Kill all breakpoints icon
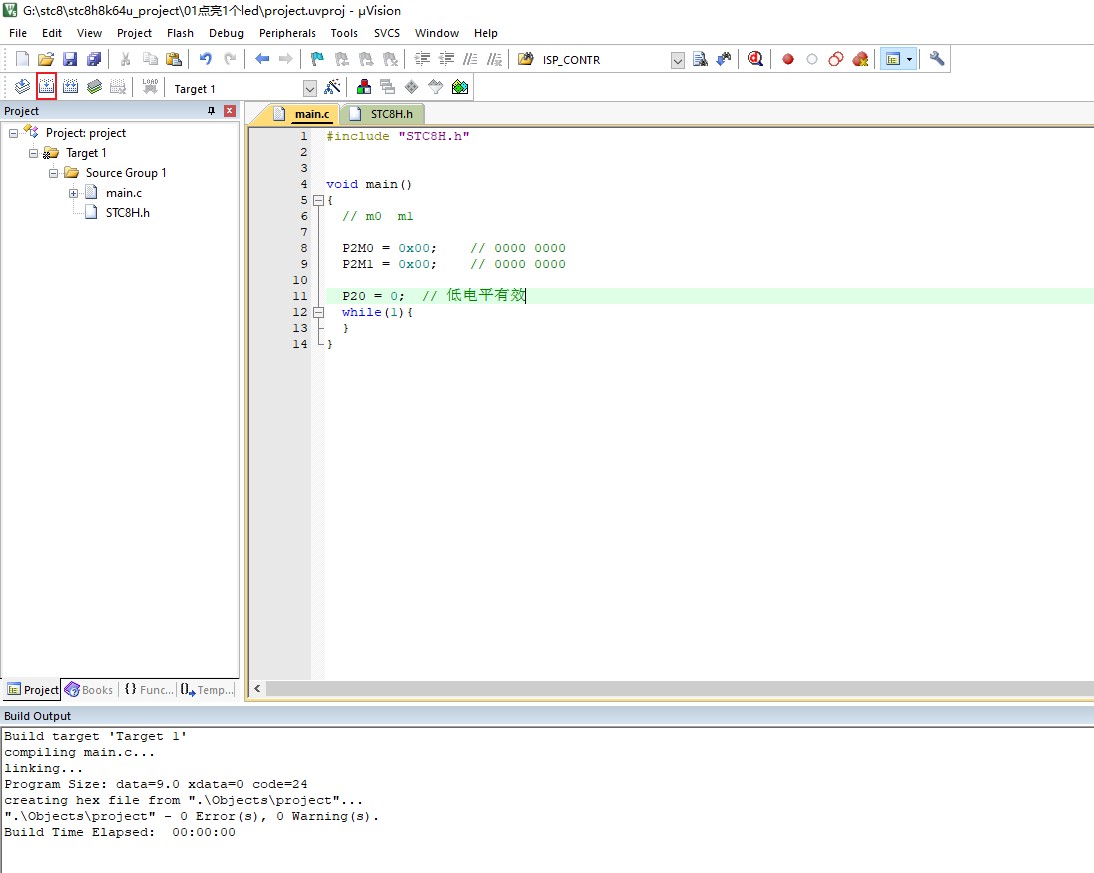Screen dimensions: 1094x873 pos(860,59)
